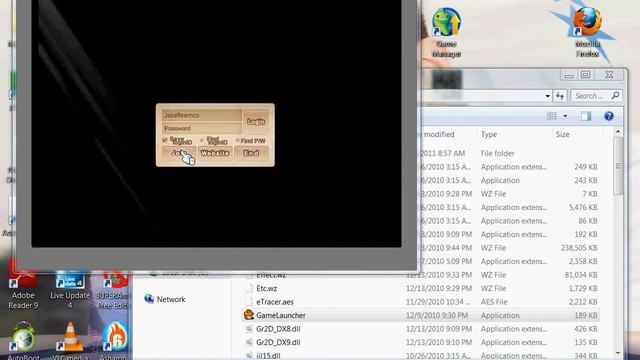Focus the Password input field
Image resolution: width=640 pixels, height=360 pixels.
[202, 128]
